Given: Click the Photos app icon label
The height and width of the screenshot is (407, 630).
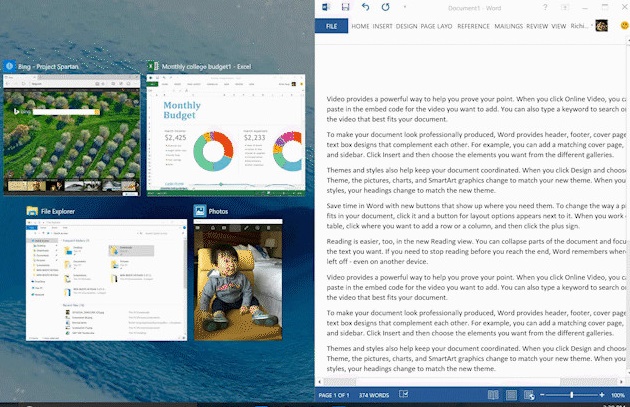Looking at the screenshot, I should [x=200, y=211].
